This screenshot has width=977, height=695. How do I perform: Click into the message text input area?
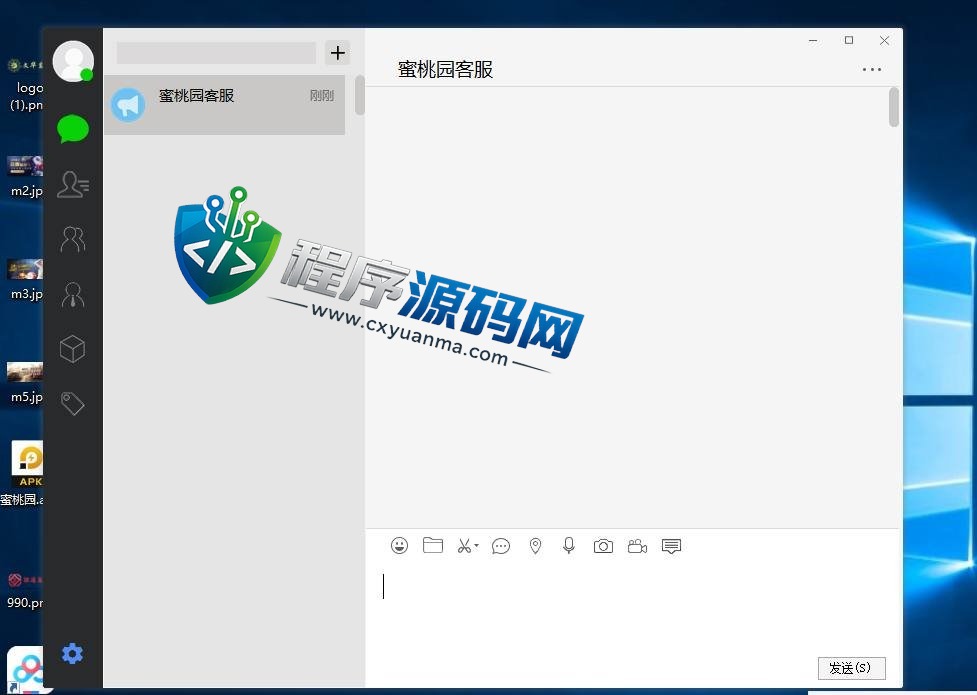coord(632,608)
